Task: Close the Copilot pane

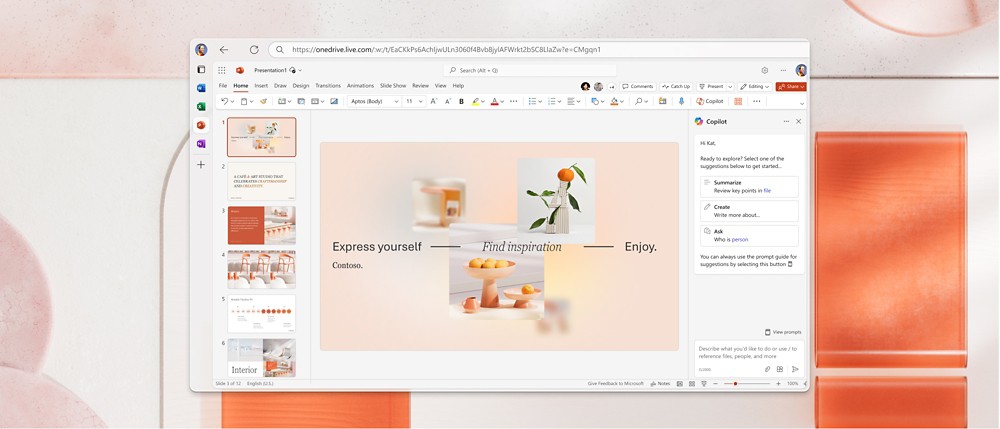Action: 798,121
